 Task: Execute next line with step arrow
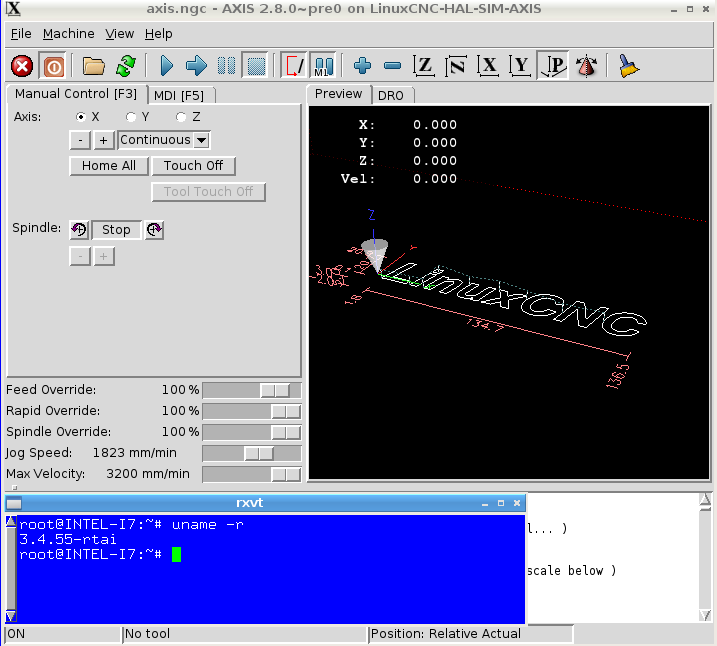point(196,66)
